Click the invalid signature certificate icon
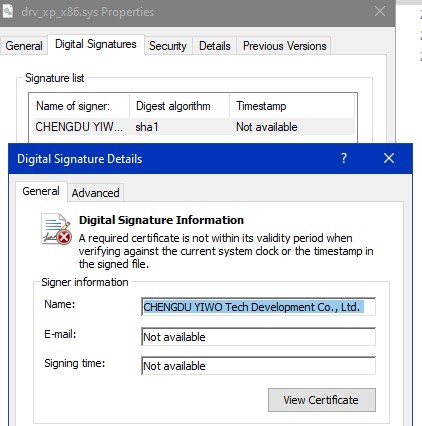The height and width of the screenshot is (426, 422). (x=56, y=229)
